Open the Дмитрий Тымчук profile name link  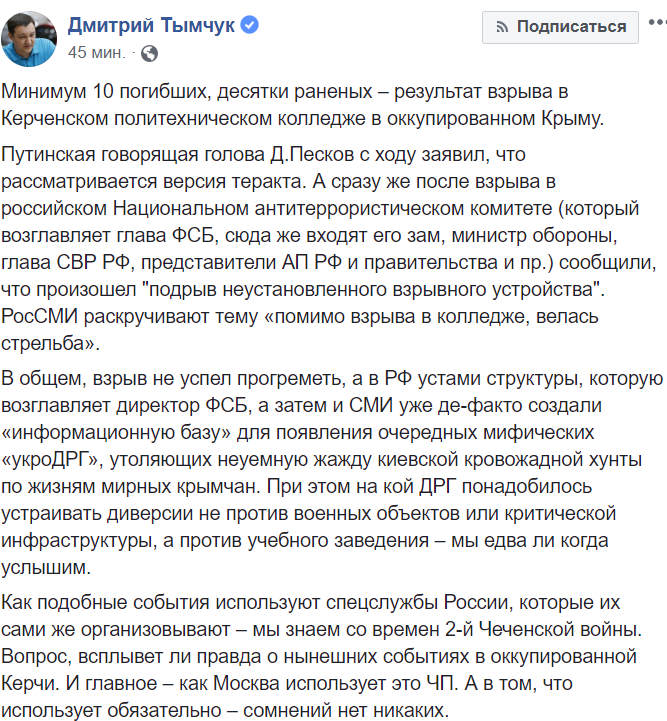151,25
